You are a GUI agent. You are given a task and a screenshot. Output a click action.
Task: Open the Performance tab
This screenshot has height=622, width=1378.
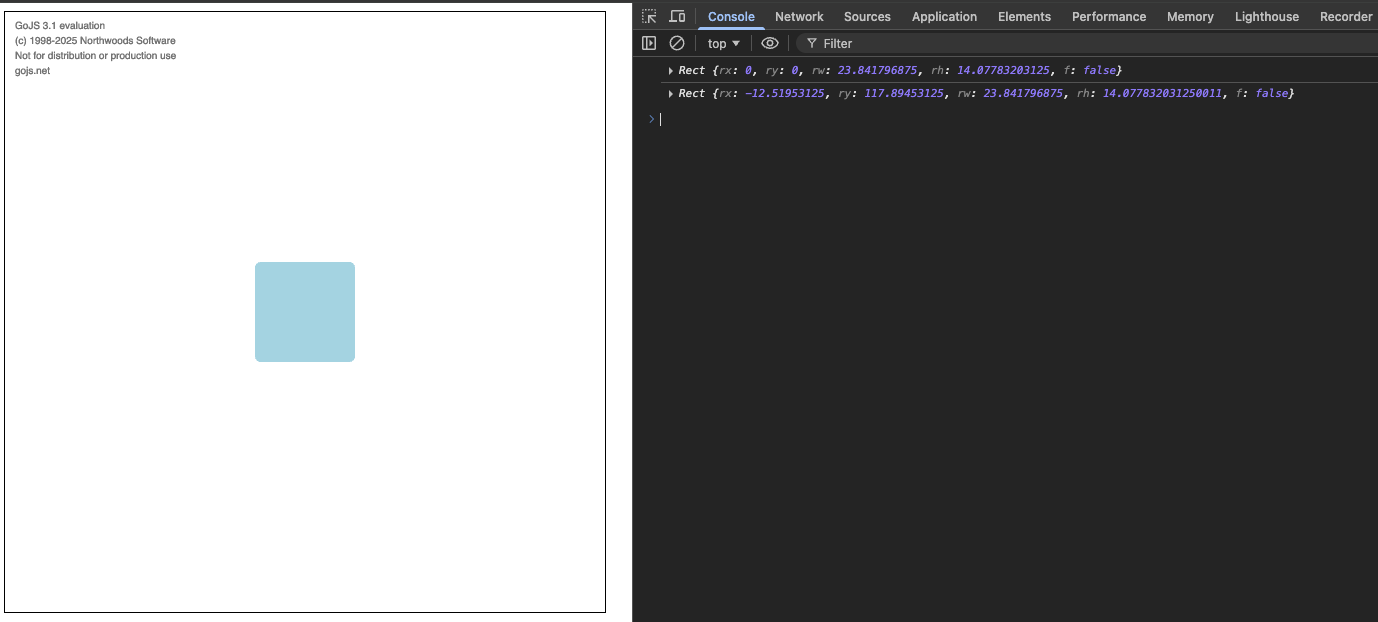1109,16
